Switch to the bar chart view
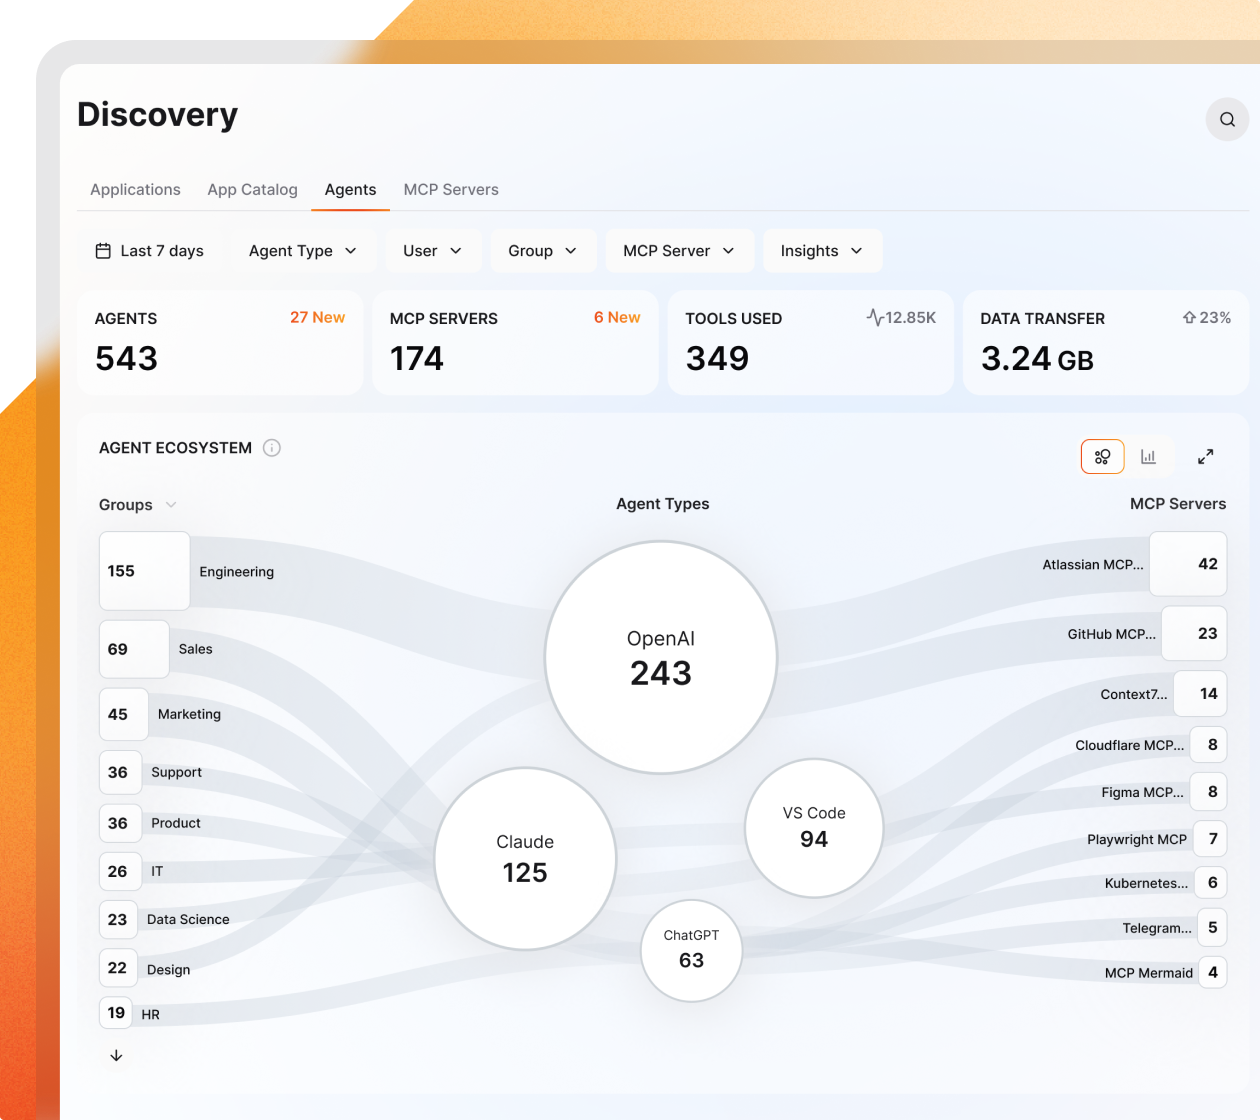This screenshot has width=1260, height=1120. [x=1148, y=456]
